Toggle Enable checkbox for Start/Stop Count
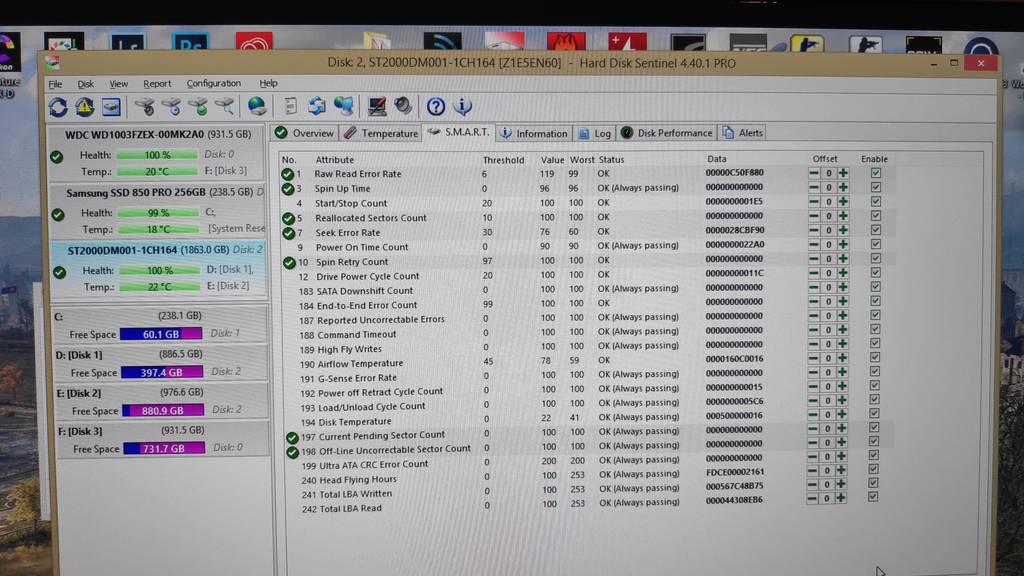The image size is (1024, 576). click(876, 202)
